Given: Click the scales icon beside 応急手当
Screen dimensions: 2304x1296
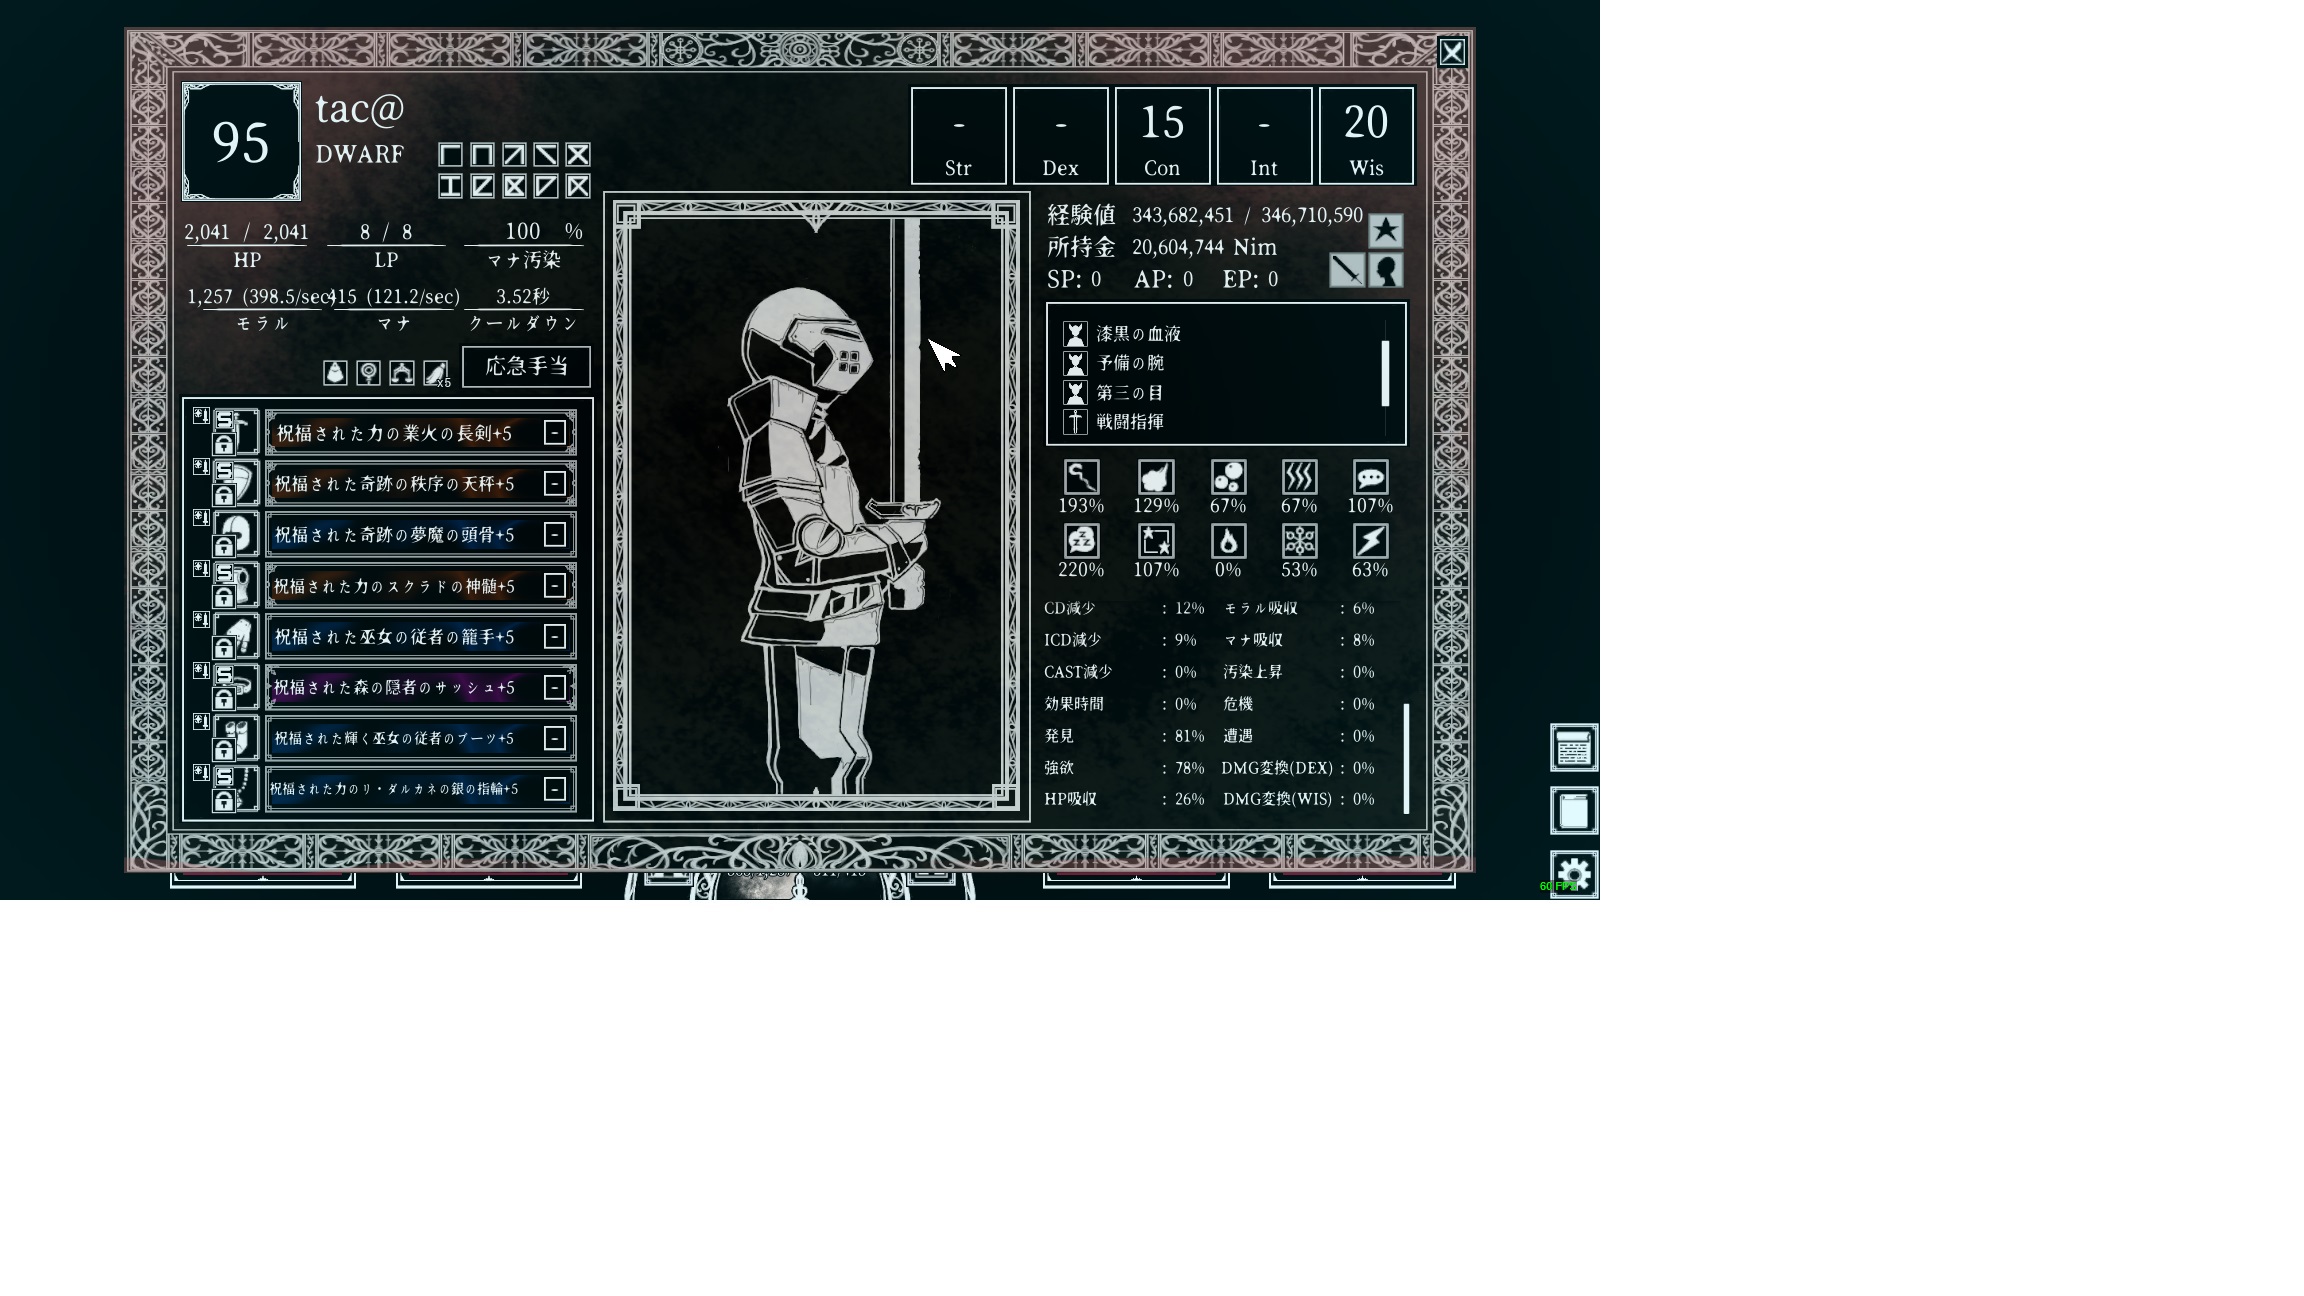Looking at the screenshot, I should (x=402, y=373).
